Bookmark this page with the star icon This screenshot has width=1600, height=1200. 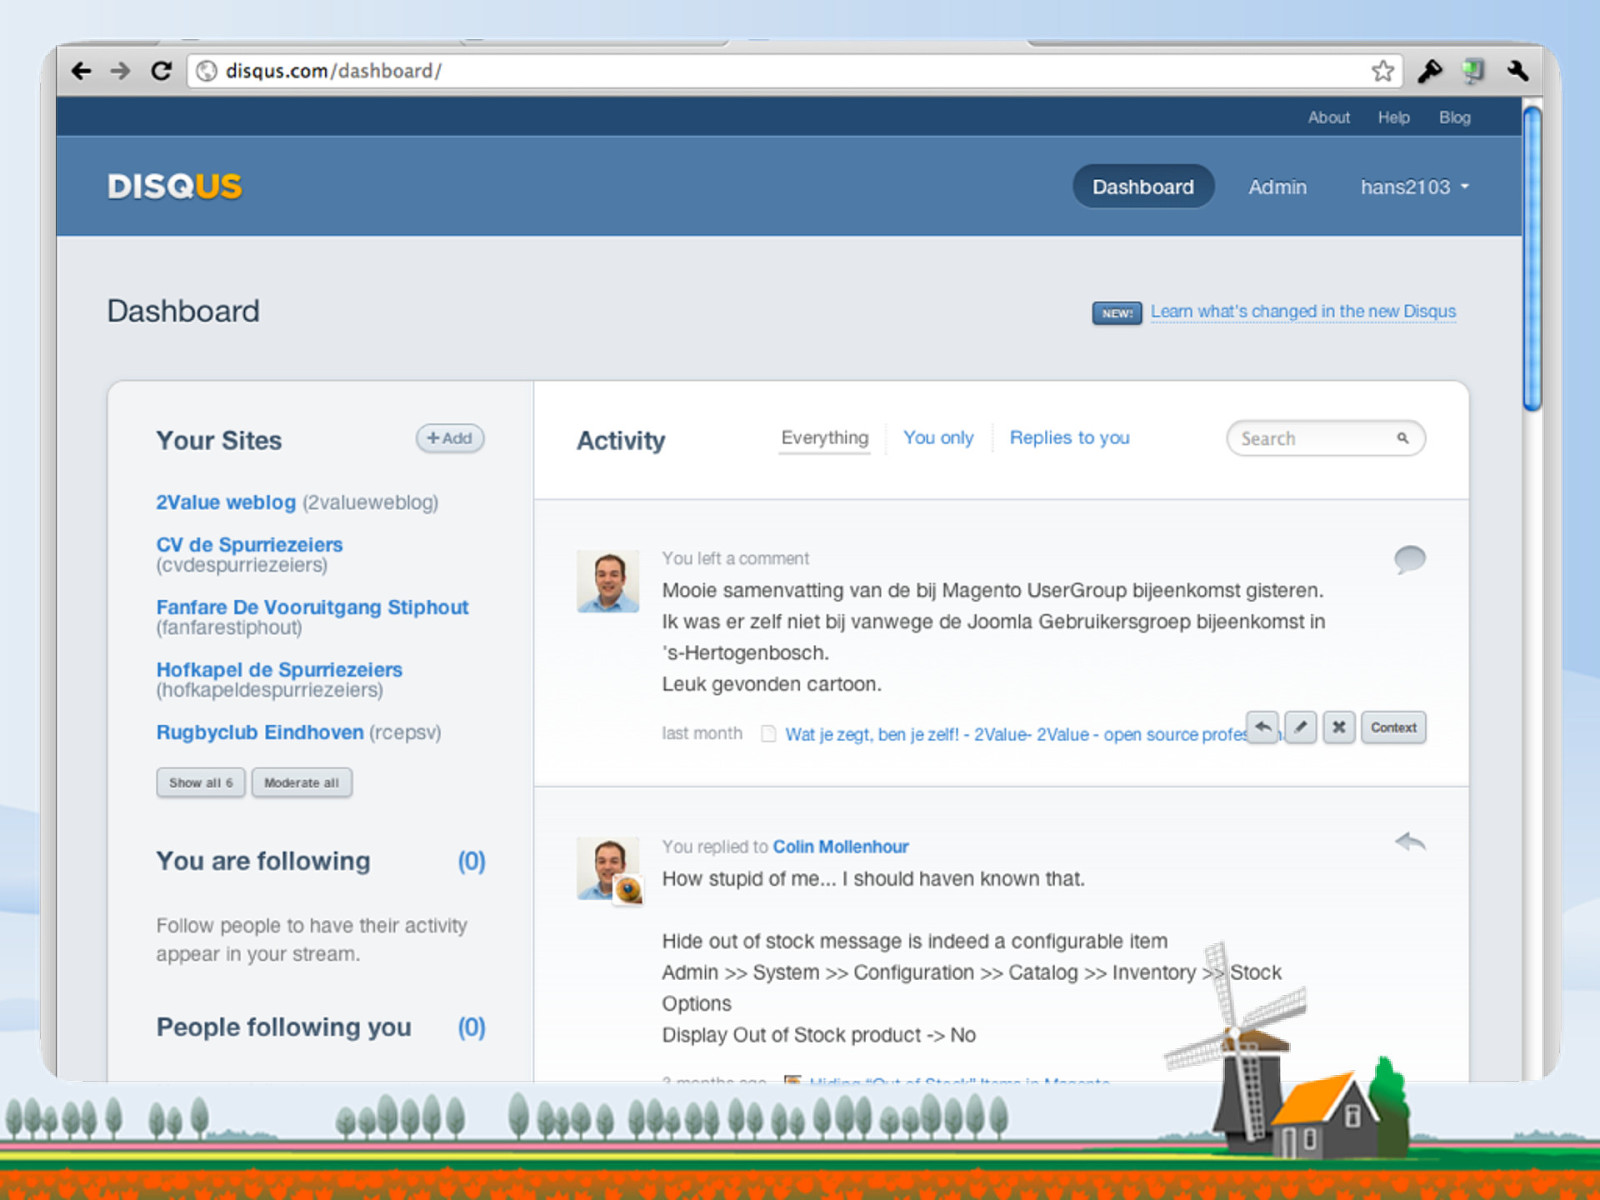click(1382, 71)
